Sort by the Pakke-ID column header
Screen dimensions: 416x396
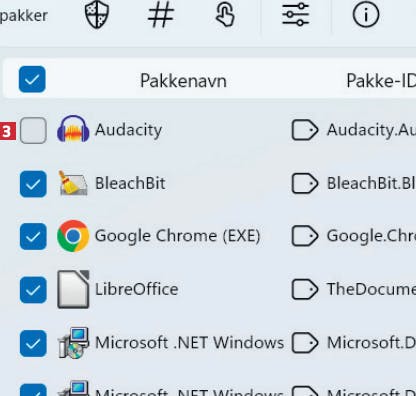point(381,81)
